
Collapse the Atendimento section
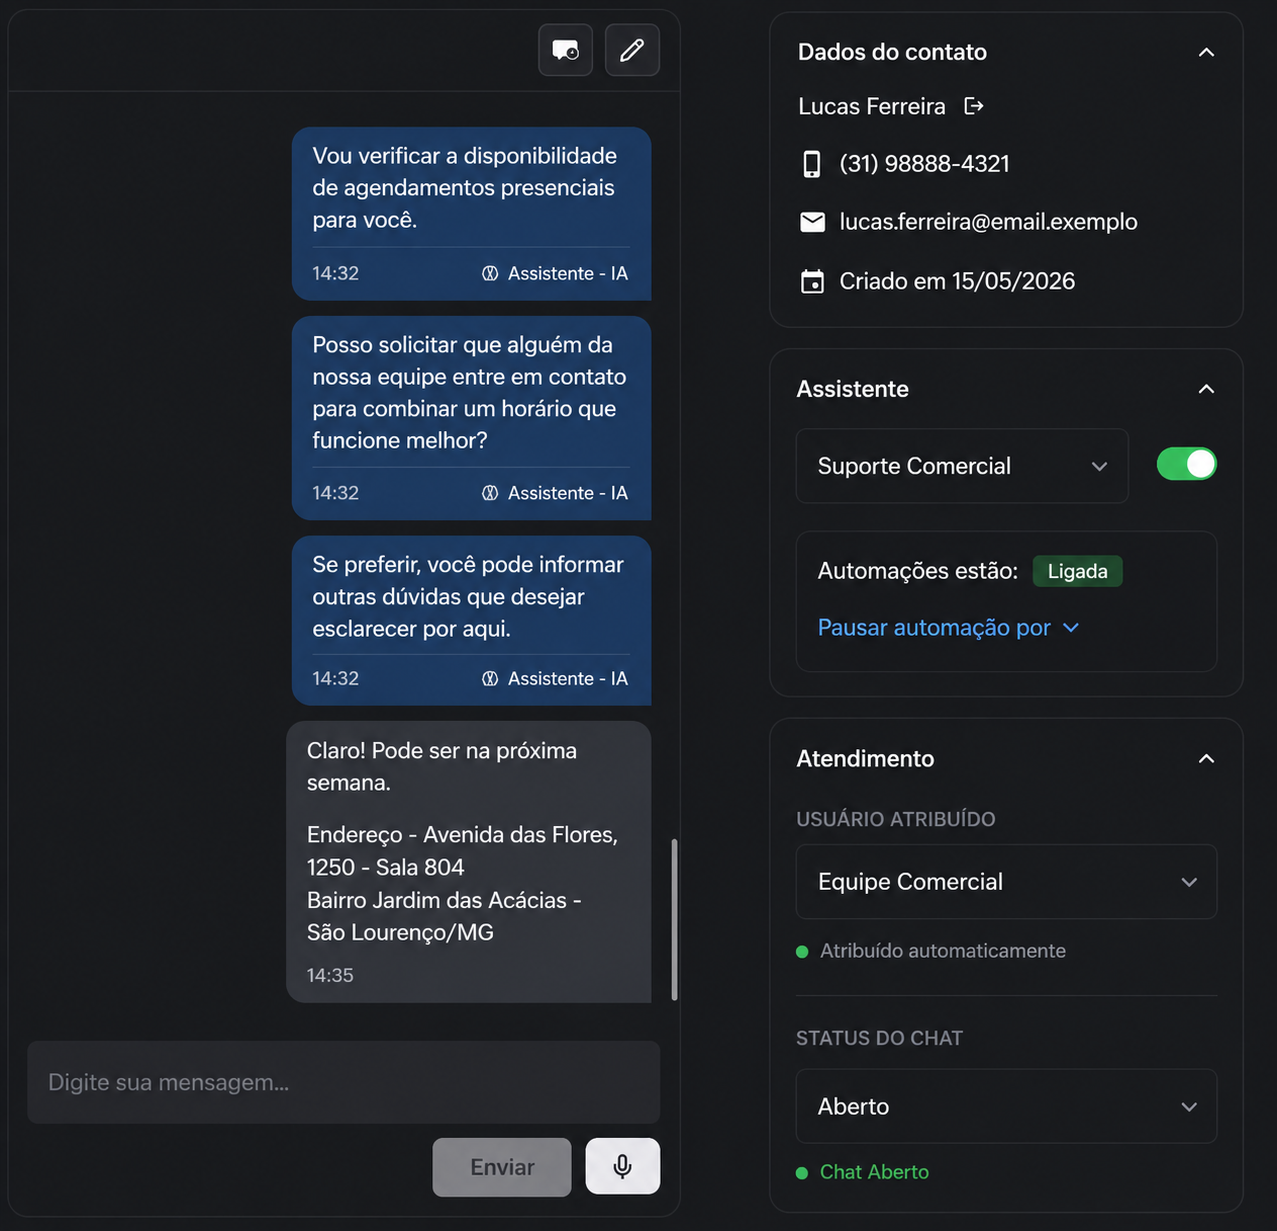[1206, 759]
